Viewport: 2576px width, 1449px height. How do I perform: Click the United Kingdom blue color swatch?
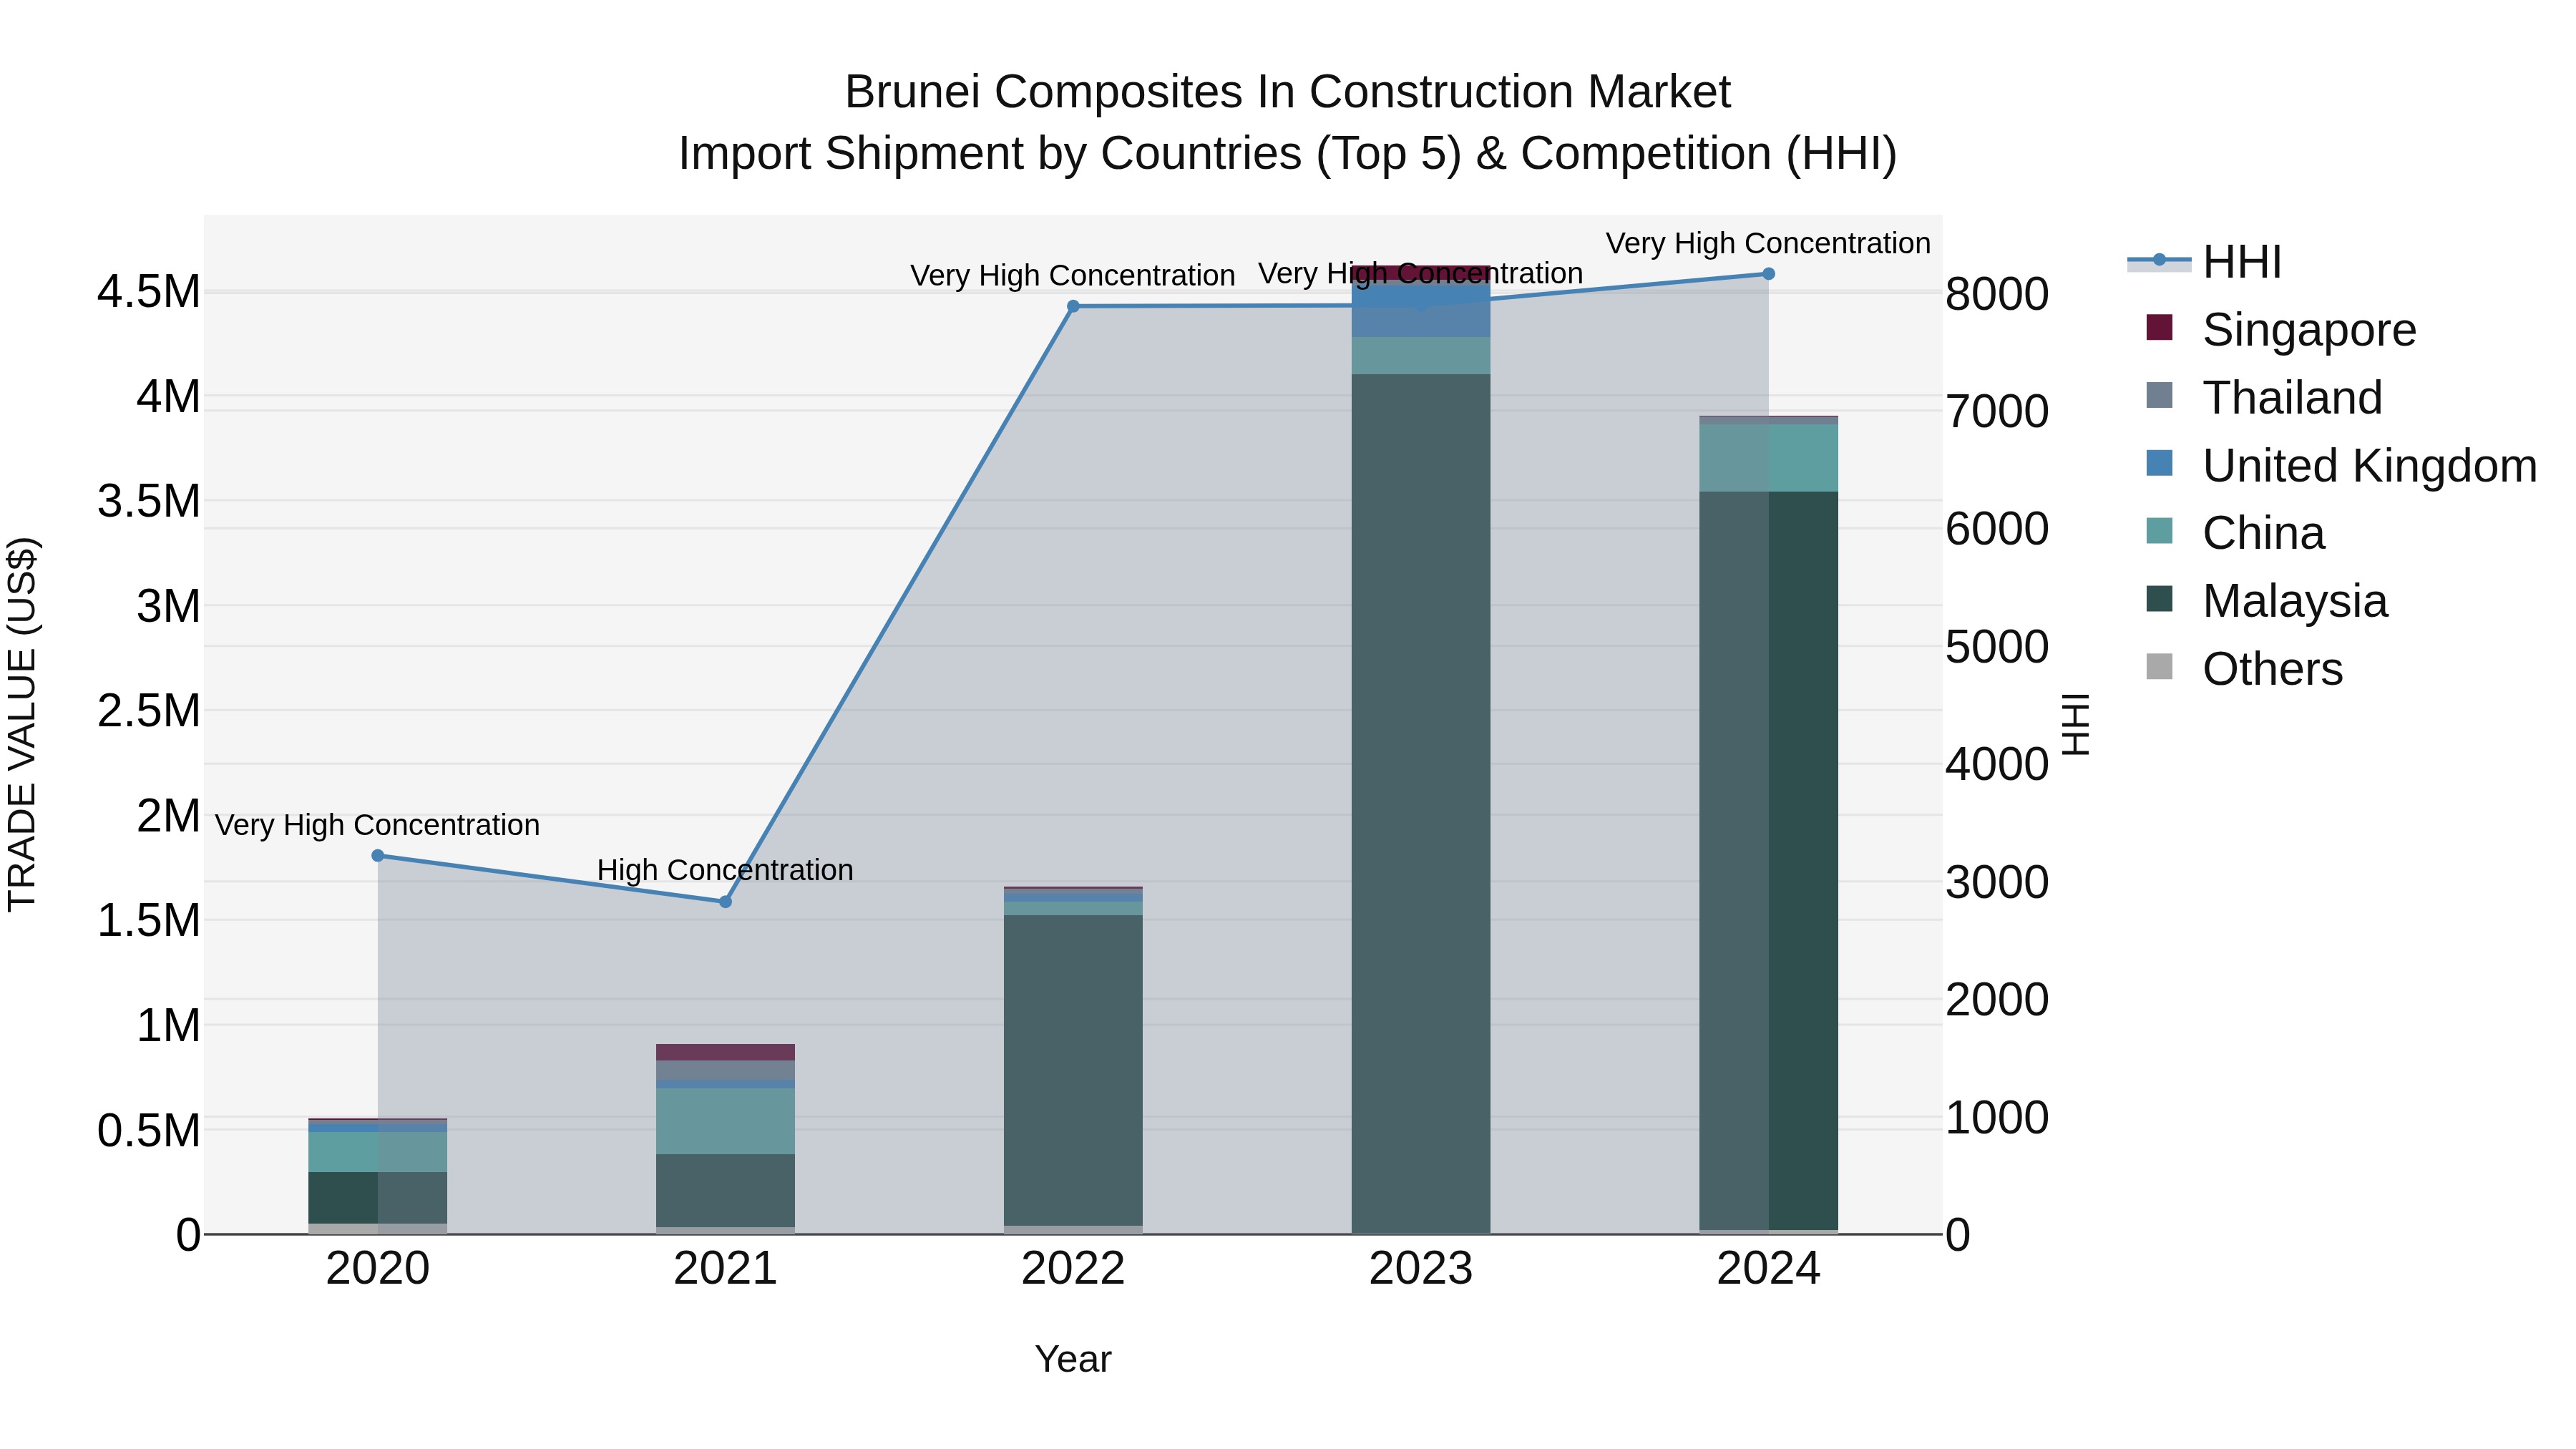tap(2159, 463)
